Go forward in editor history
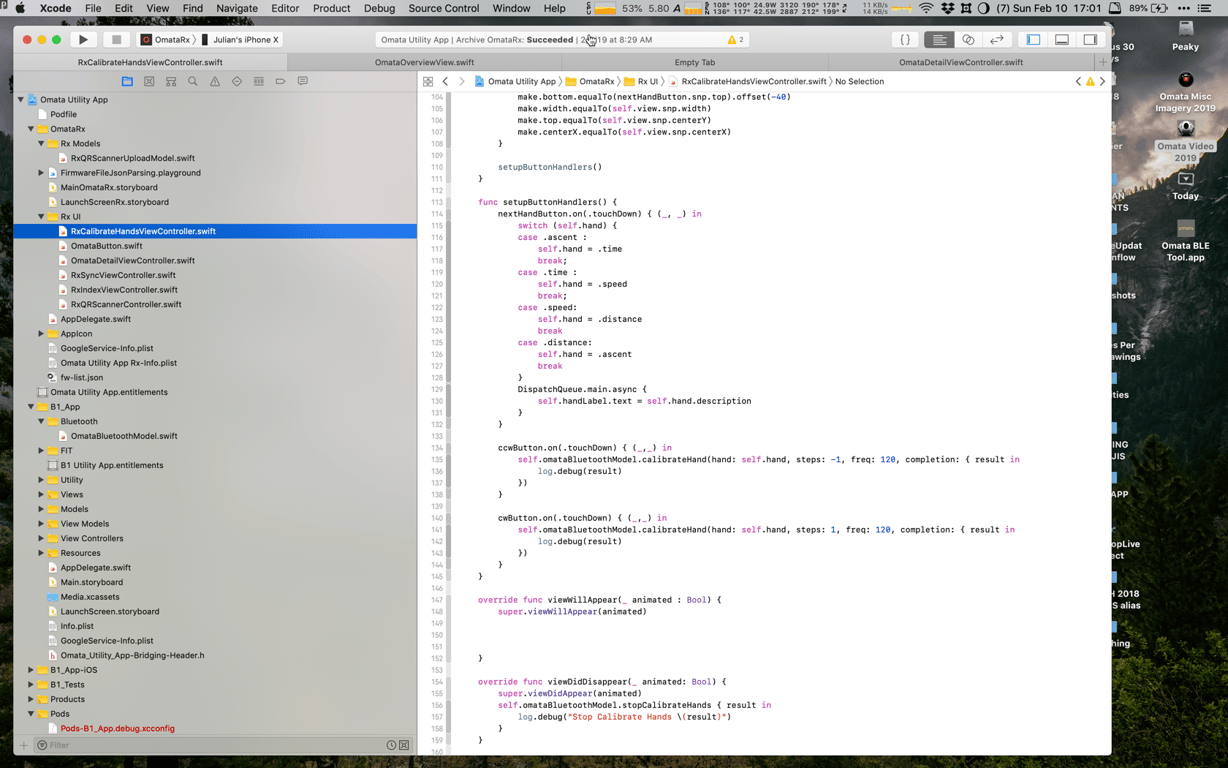The height and width of the screenshot is (768, 1228). 461,81
